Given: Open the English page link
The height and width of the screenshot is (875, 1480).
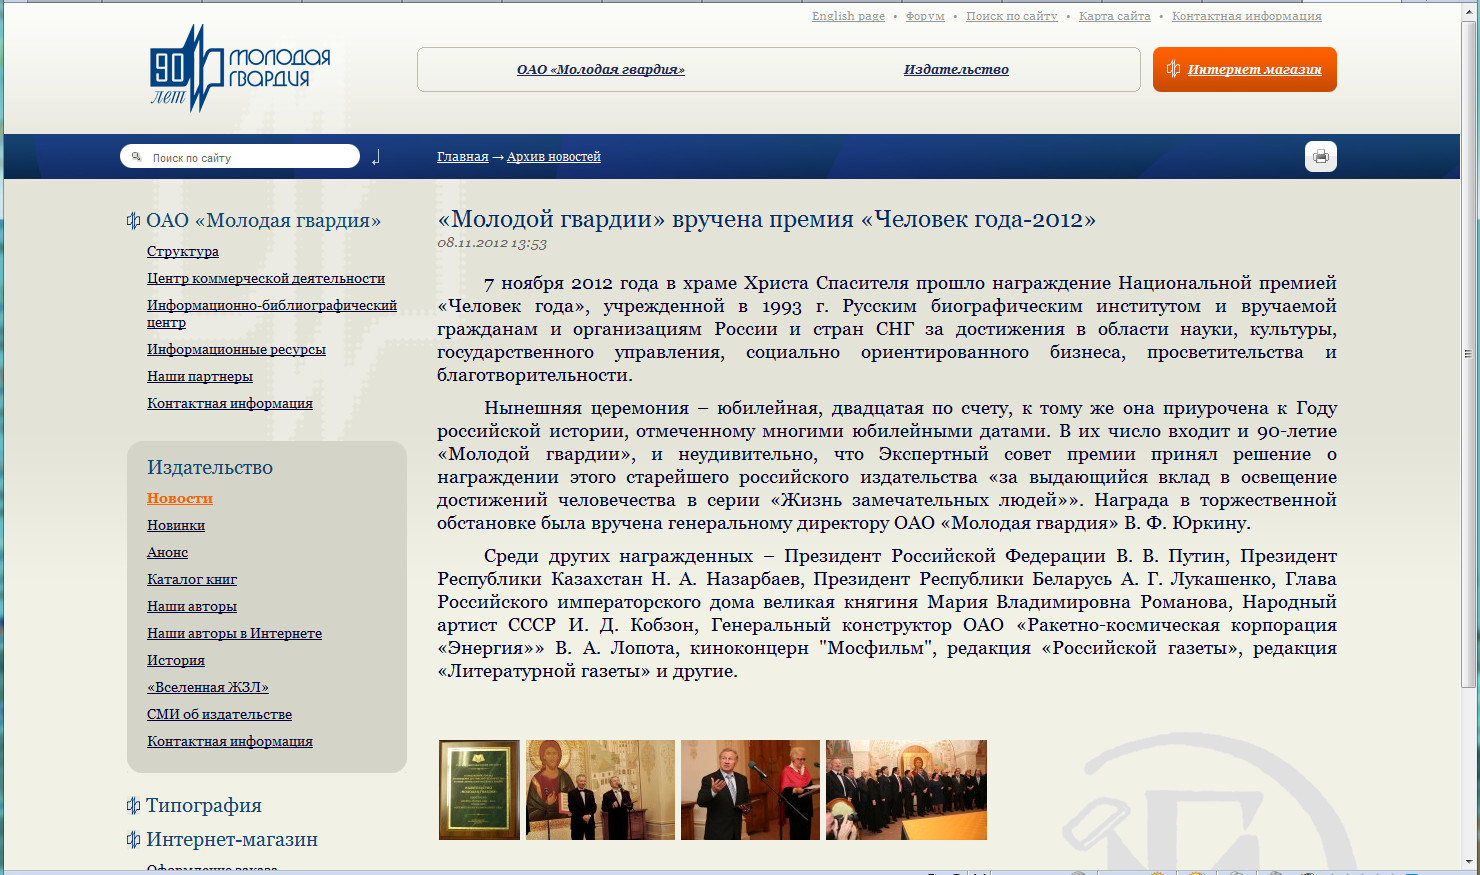Looking at the screenshot, I should 848,16.
